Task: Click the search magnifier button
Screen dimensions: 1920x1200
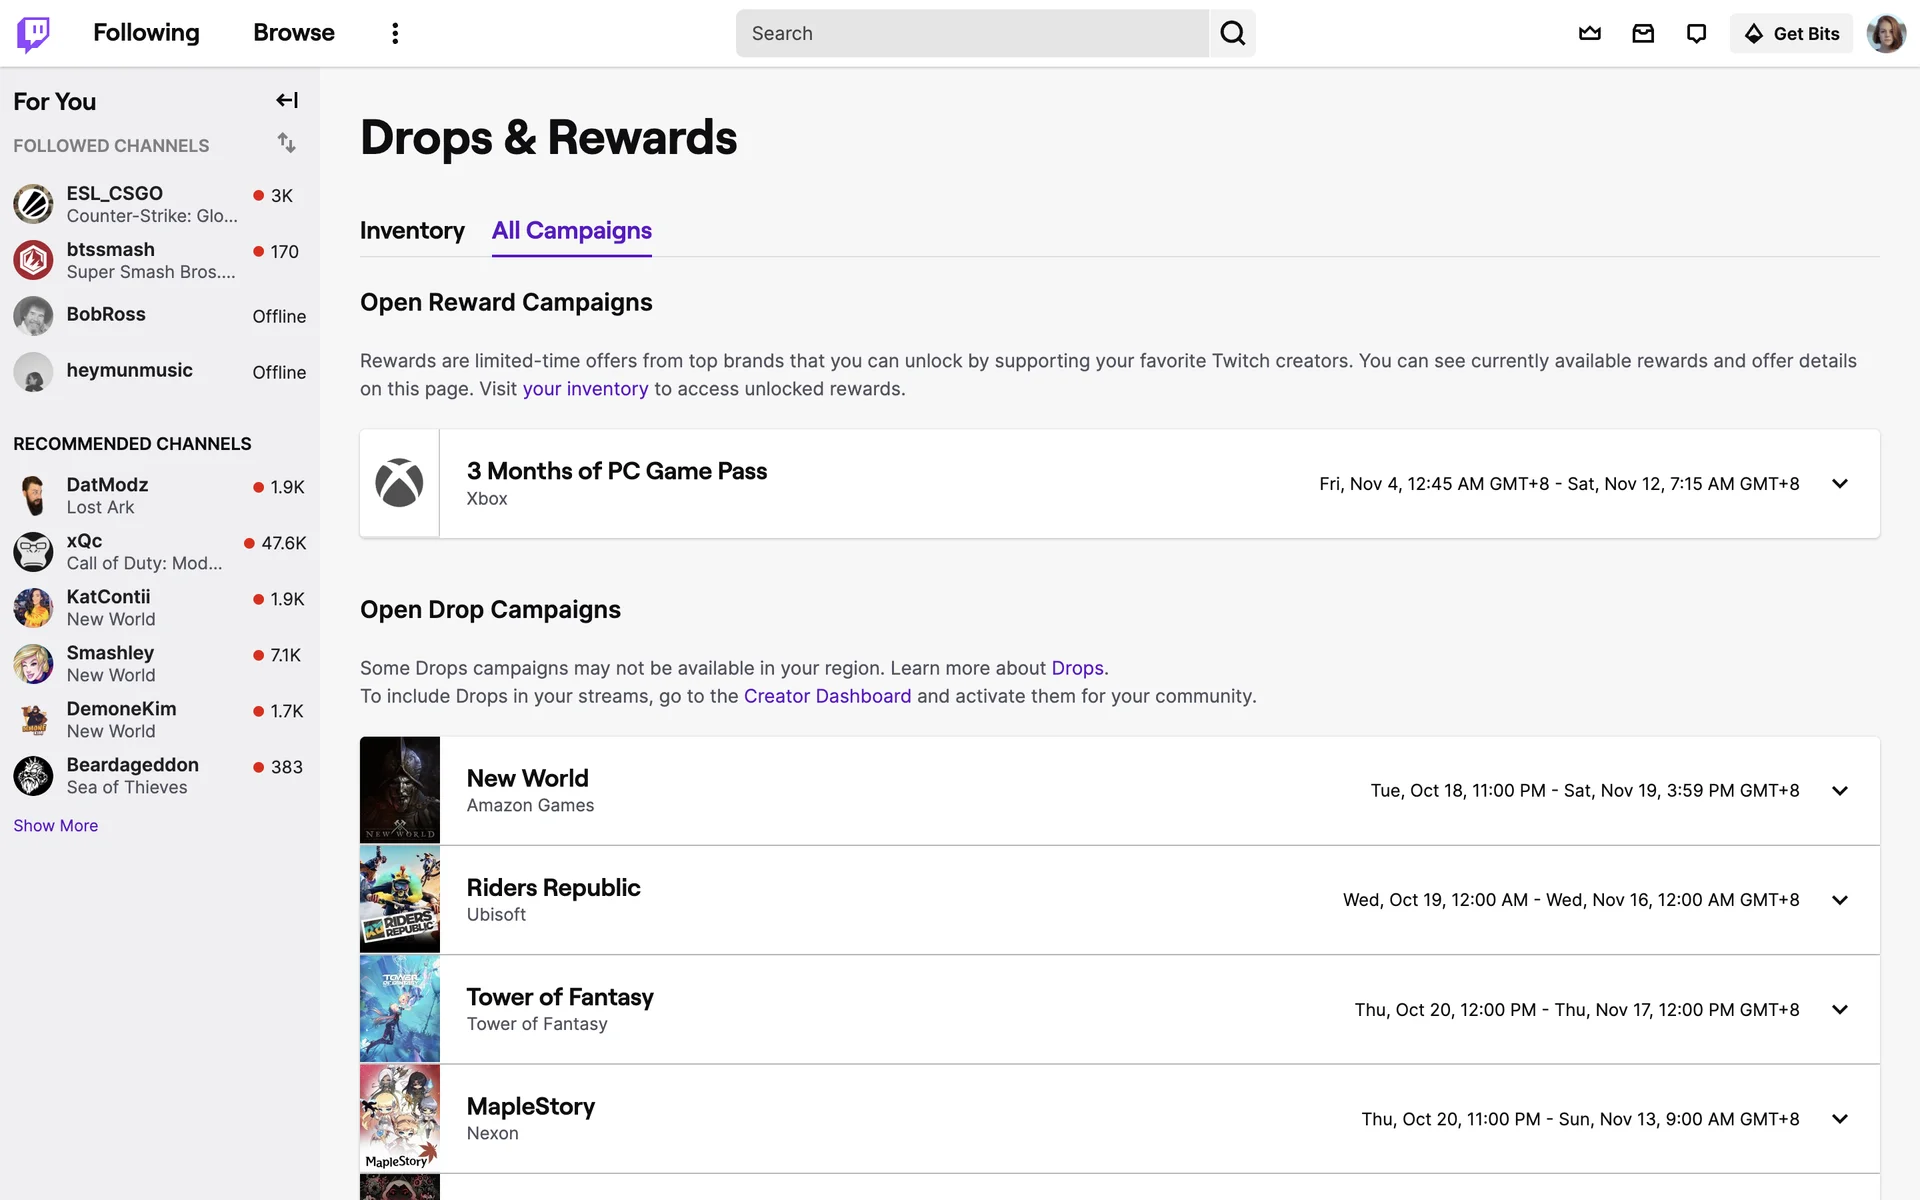Action: tap(1232, 33)
